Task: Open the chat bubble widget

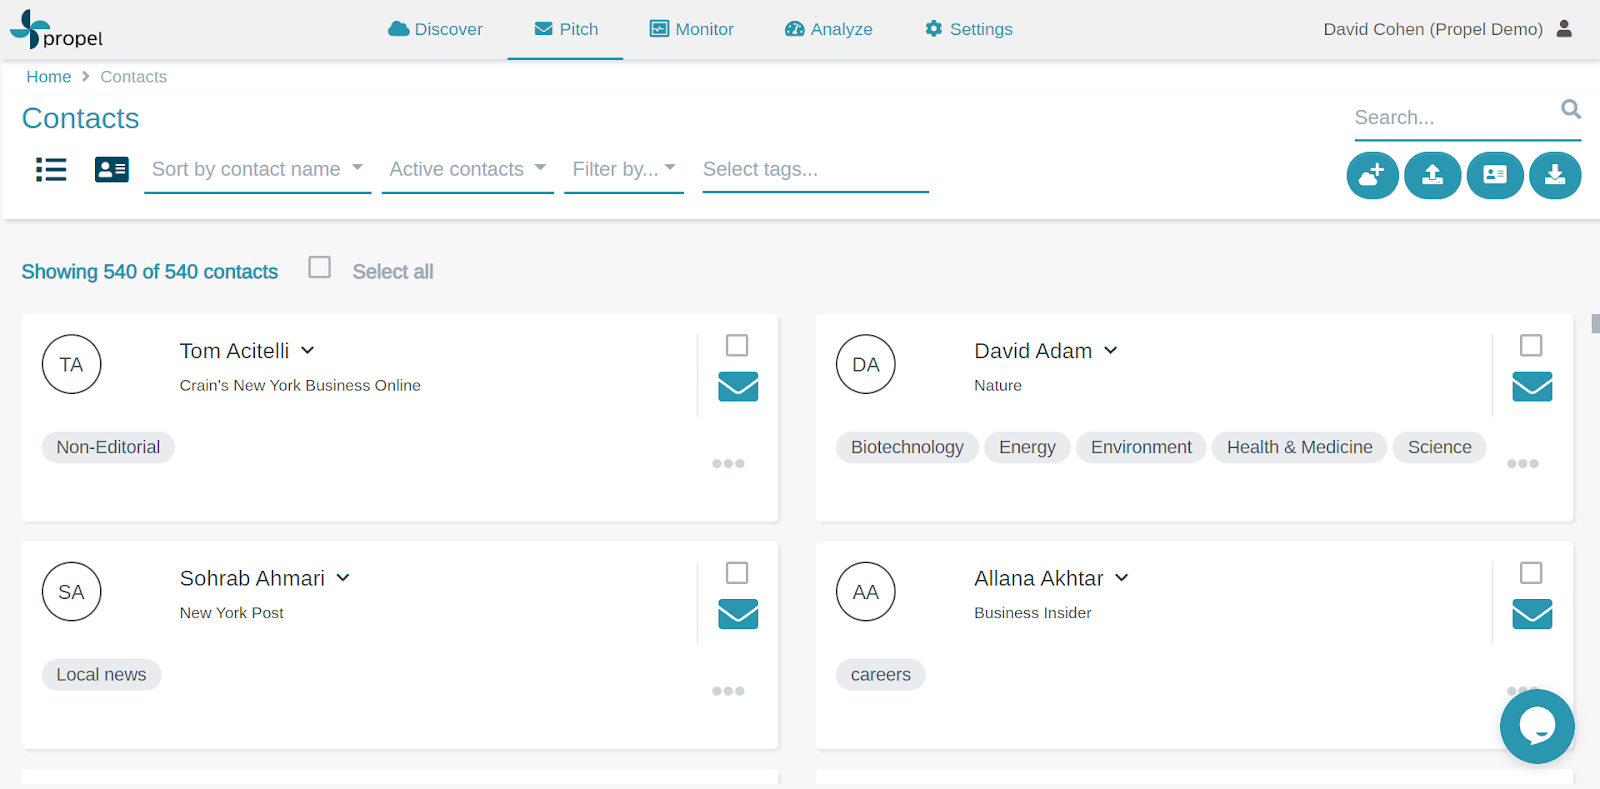Action: 1537,726
